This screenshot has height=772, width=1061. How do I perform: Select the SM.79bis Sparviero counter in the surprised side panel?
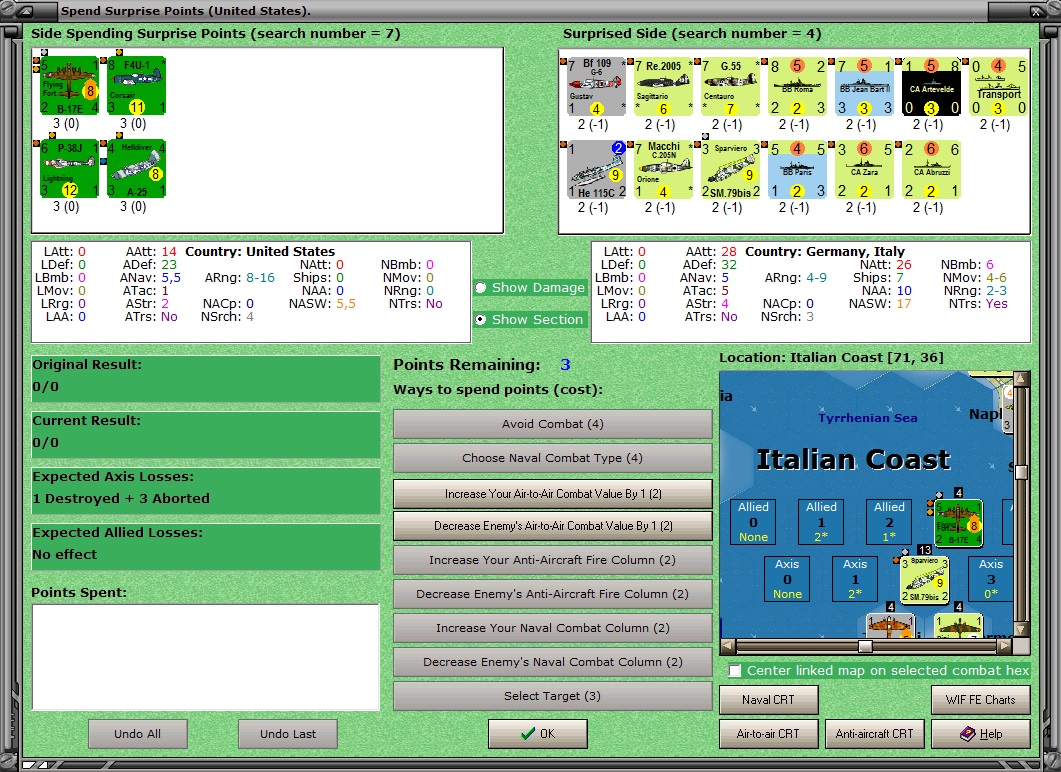(x=730, y=170)
